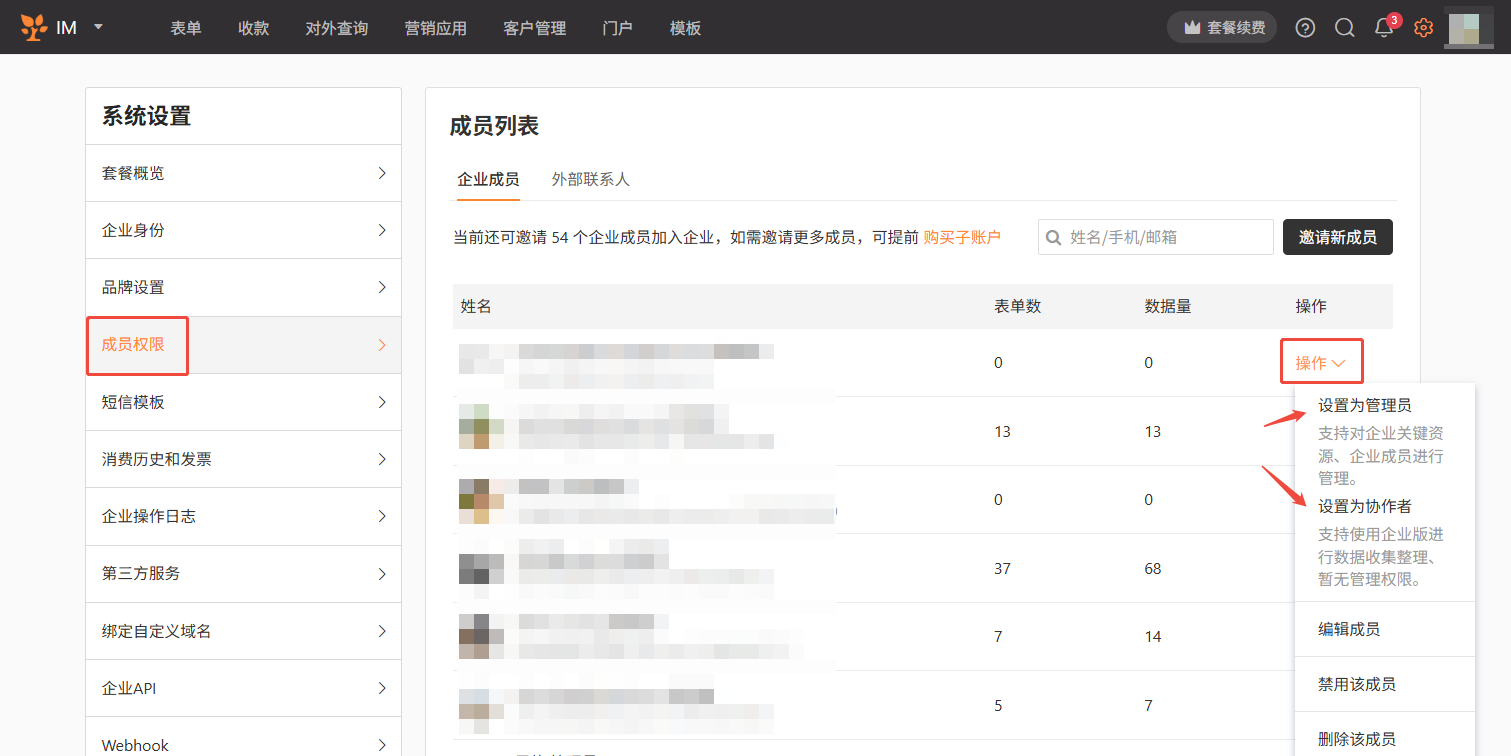Open 企业API settings section
1511x756 pixels.
(243, 688)
